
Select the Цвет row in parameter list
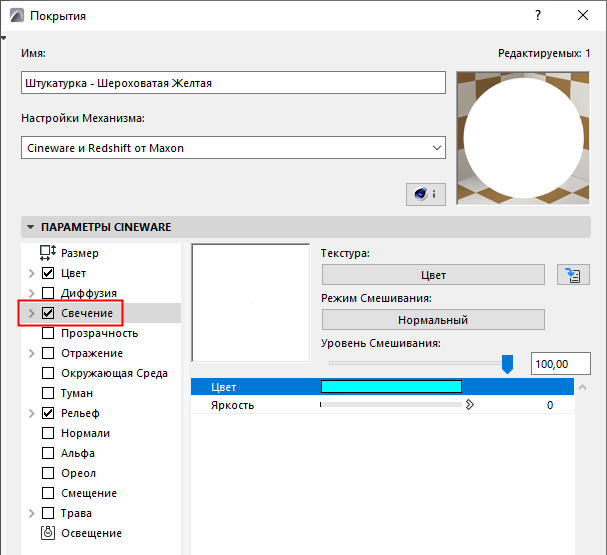tap(240, 386)
